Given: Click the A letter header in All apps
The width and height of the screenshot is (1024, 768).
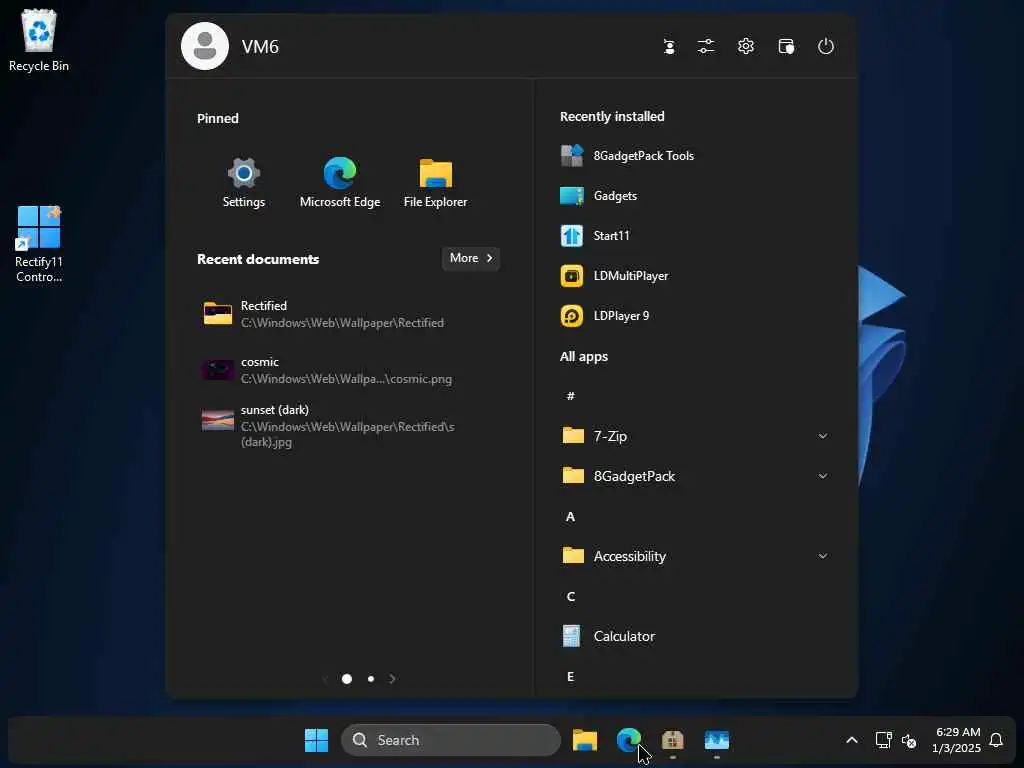Looking at the screenshot, I should [x=570, y=517].
